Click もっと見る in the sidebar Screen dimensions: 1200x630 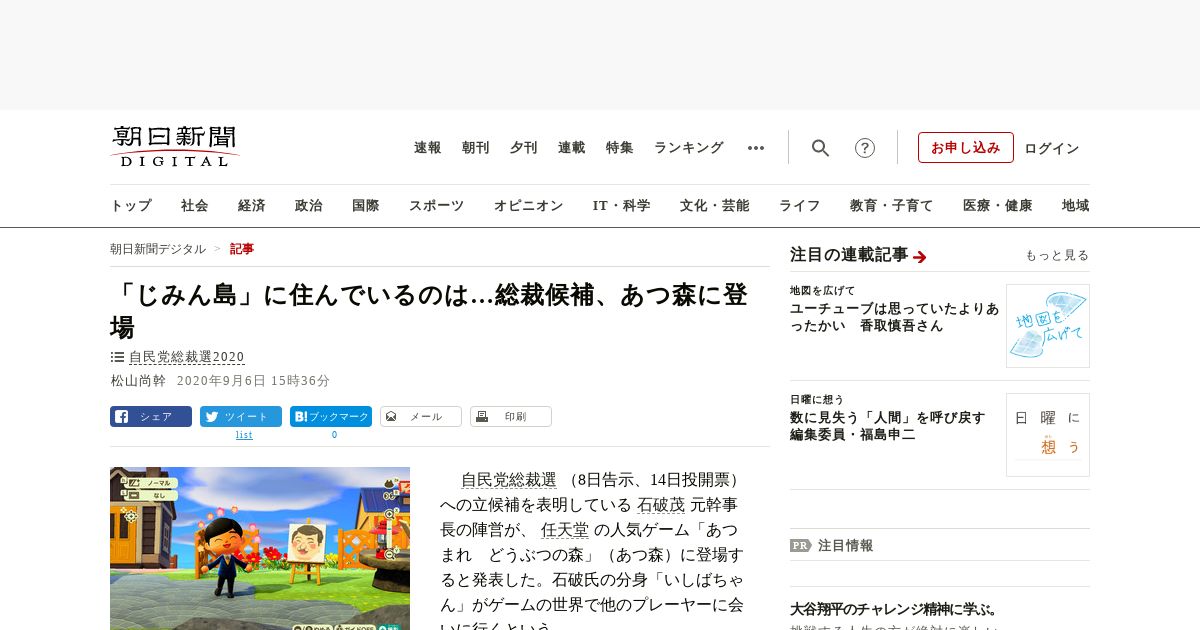[x=1057, y=256]
